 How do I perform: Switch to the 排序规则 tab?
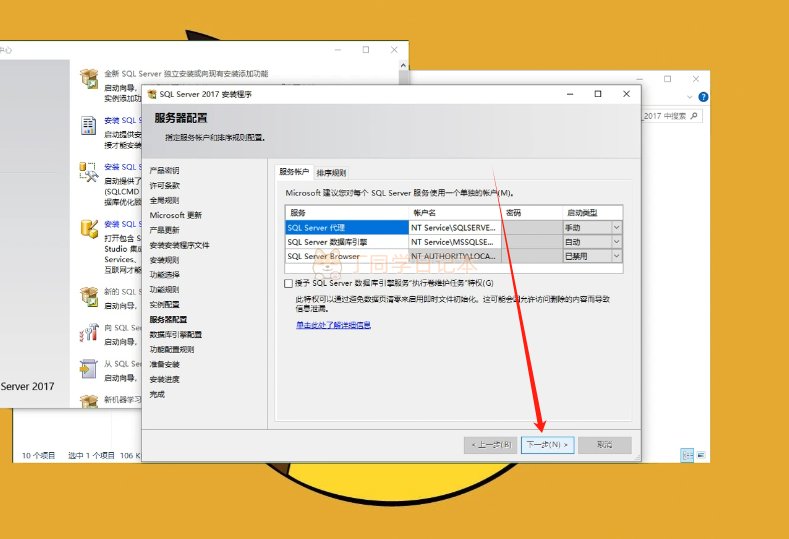pos(331,173)
